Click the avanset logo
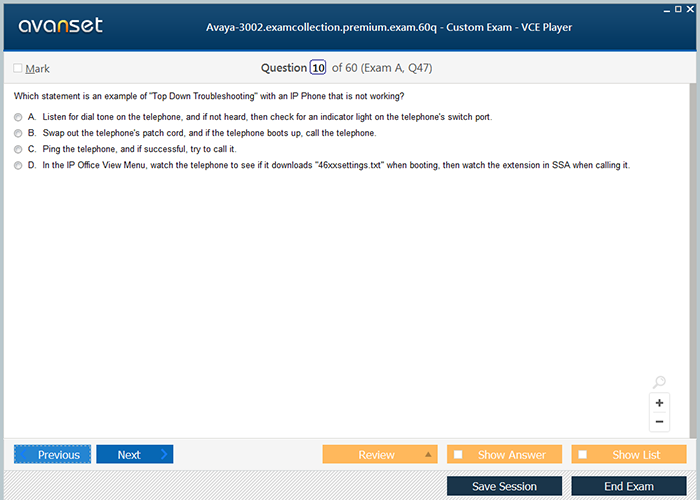 60,26
